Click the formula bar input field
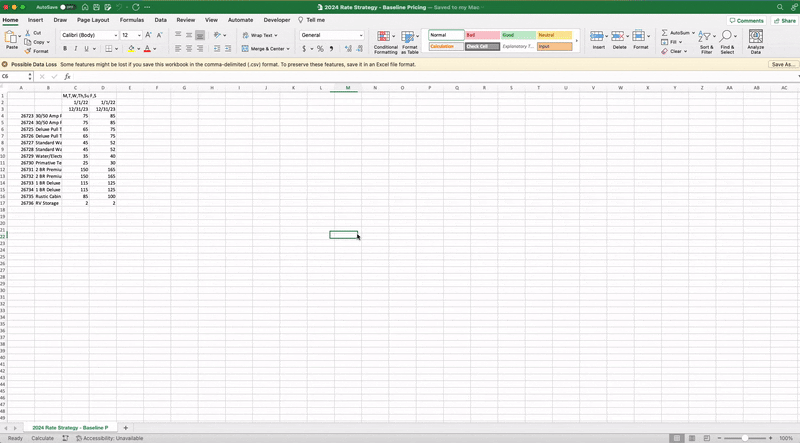800x443 pixels. tap(400, 76)
